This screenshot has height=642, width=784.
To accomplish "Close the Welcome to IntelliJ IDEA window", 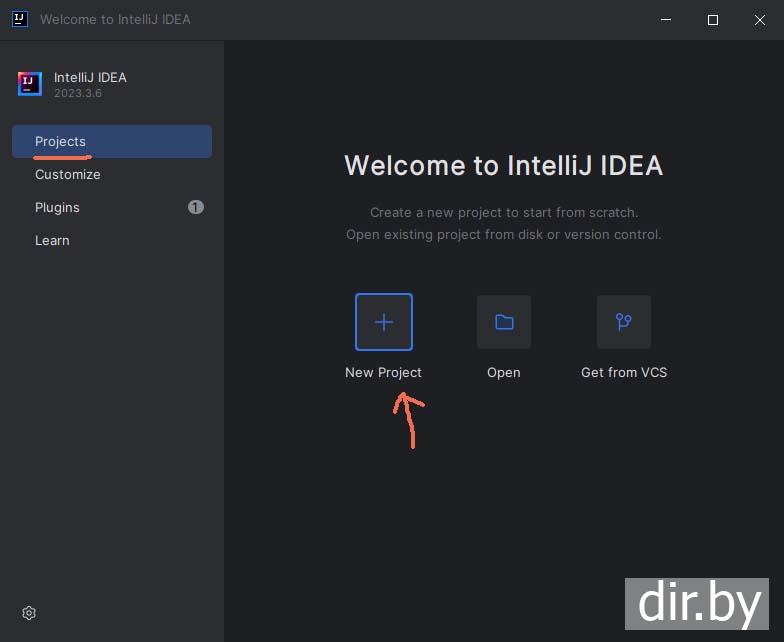I will click(760, 19).
